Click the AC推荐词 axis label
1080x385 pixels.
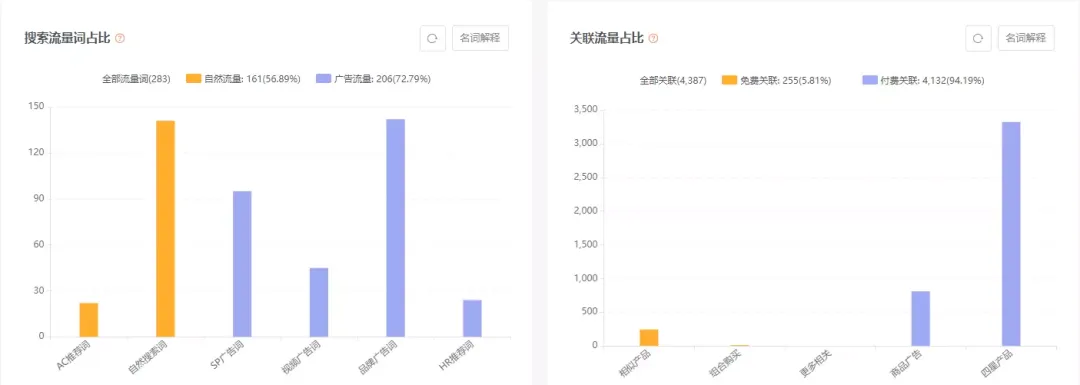[x=73, y=357]
